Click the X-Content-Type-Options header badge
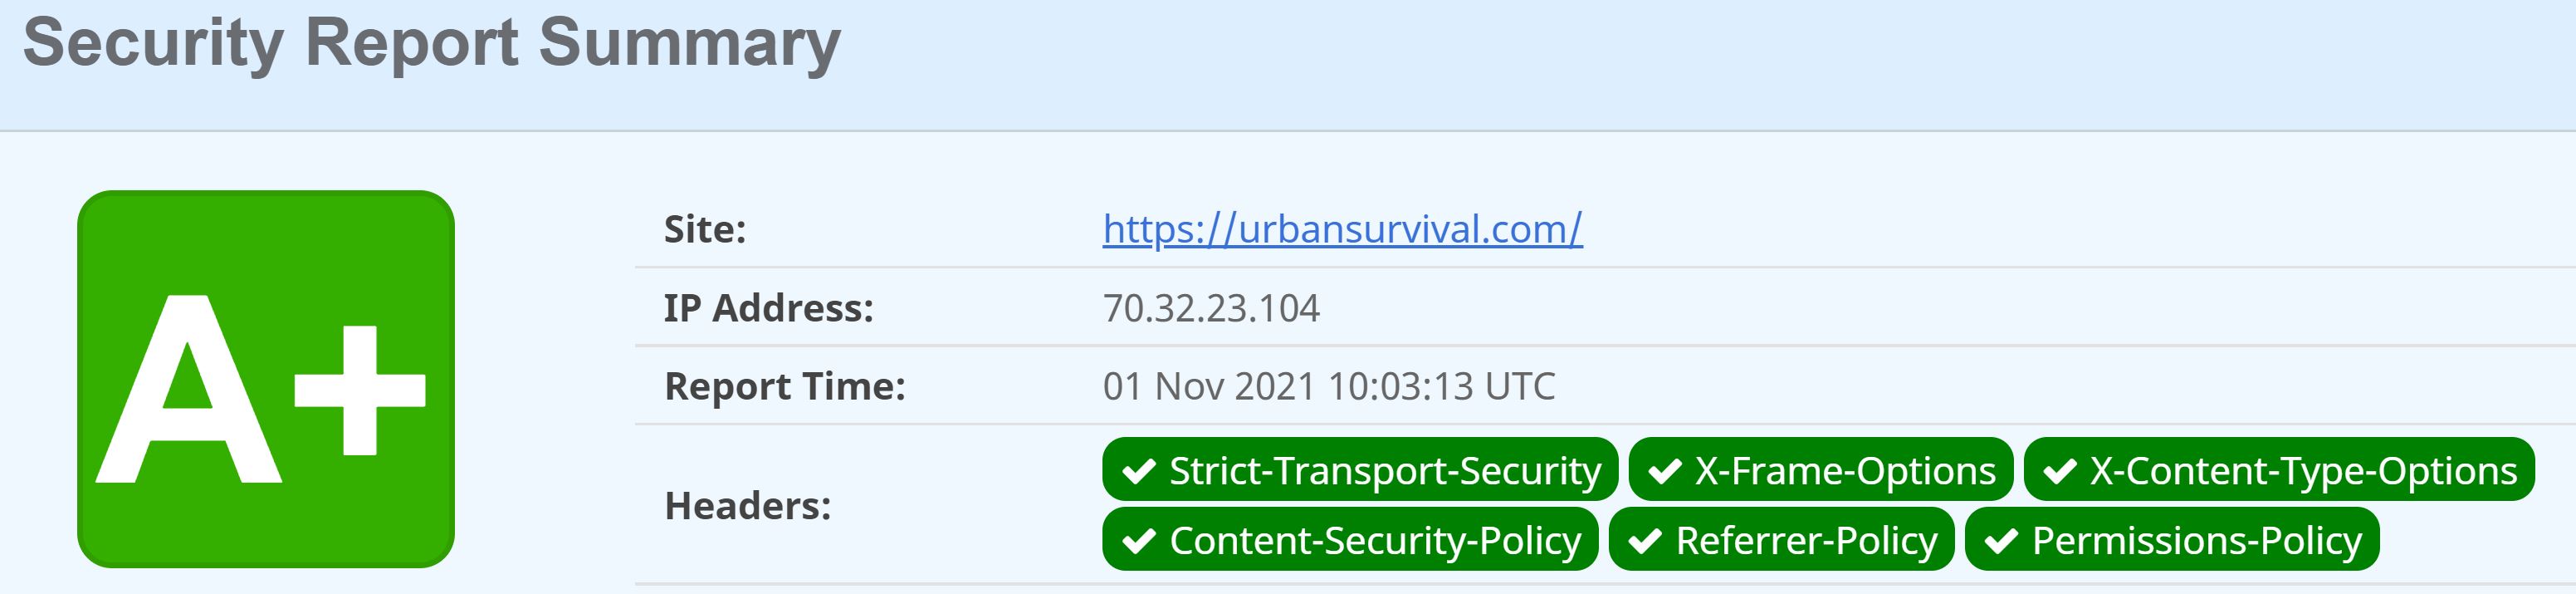The height and width of the screenshot is (594, 2576). 2279,469
